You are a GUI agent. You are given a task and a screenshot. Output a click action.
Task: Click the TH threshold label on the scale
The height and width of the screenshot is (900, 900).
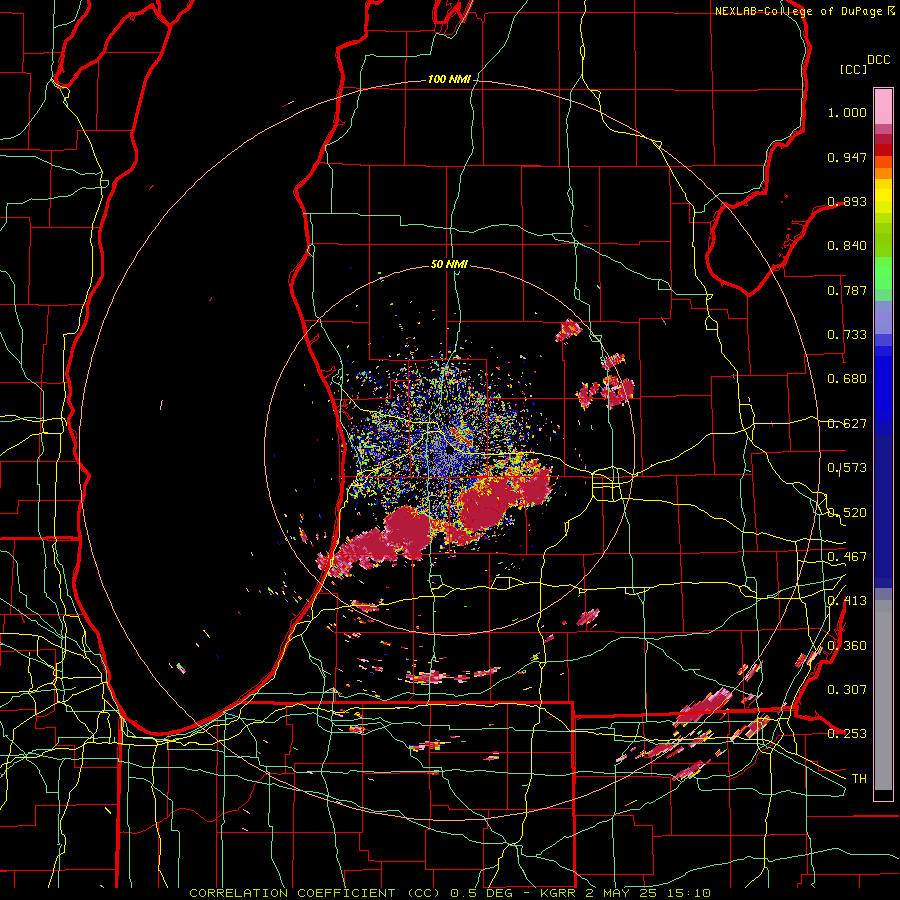click(x=859, y=779)
